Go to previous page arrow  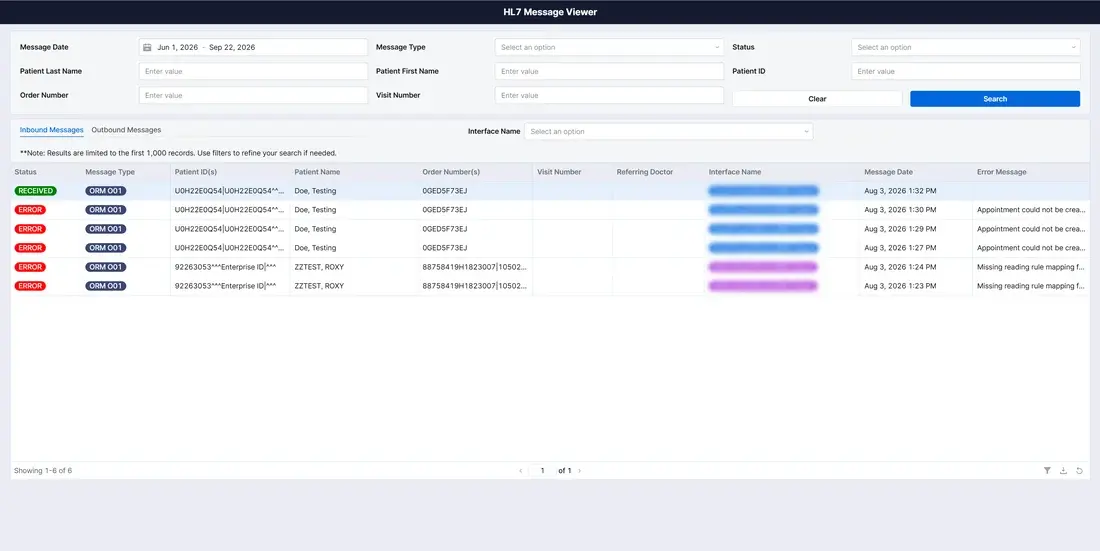click(x=521, y=470)
